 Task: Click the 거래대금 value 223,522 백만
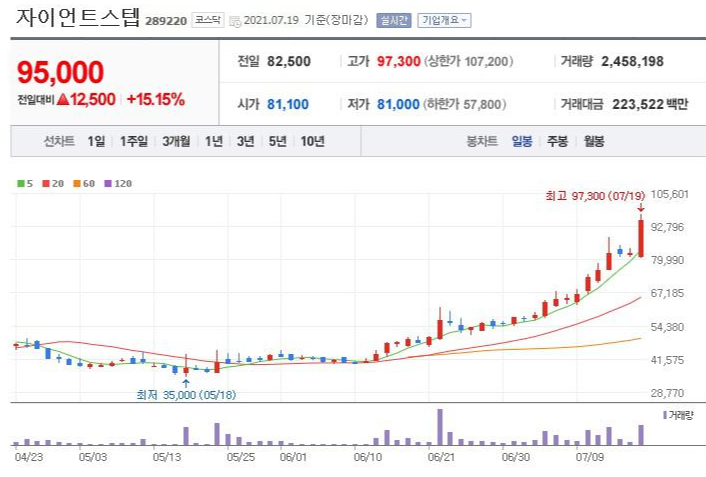[x=650, y=104]
